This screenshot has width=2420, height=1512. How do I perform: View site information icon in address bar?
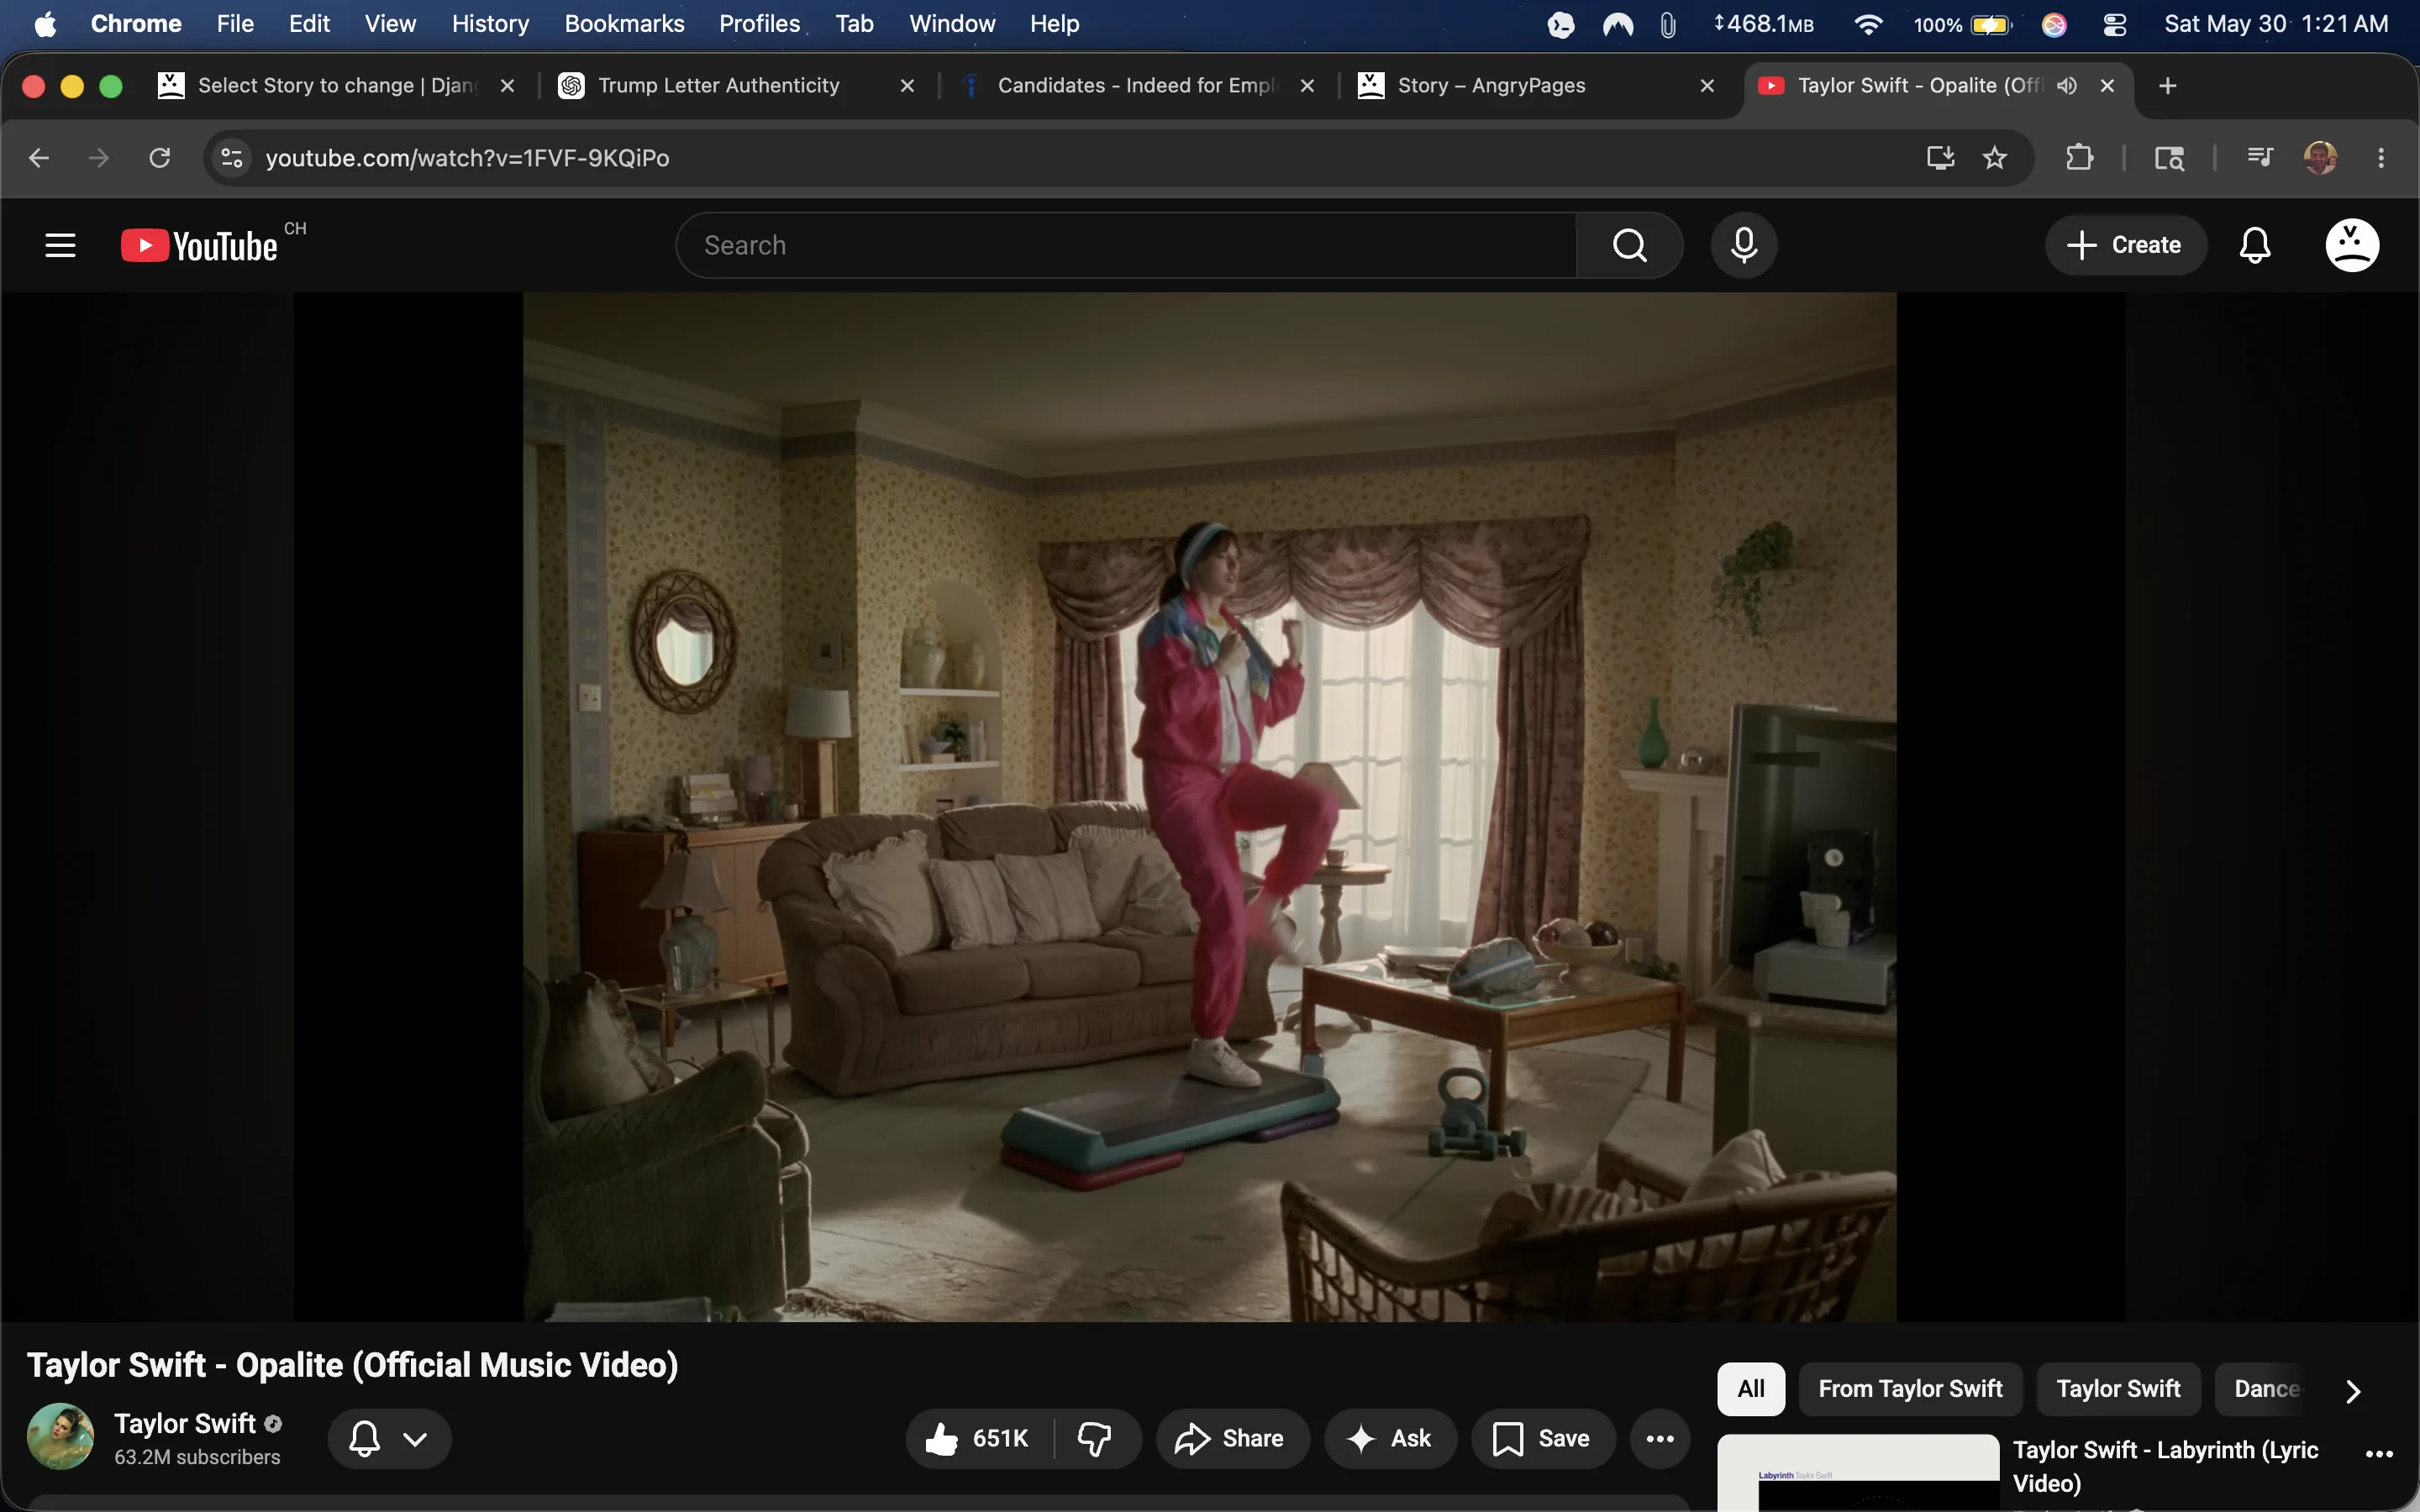coord(232,158)
